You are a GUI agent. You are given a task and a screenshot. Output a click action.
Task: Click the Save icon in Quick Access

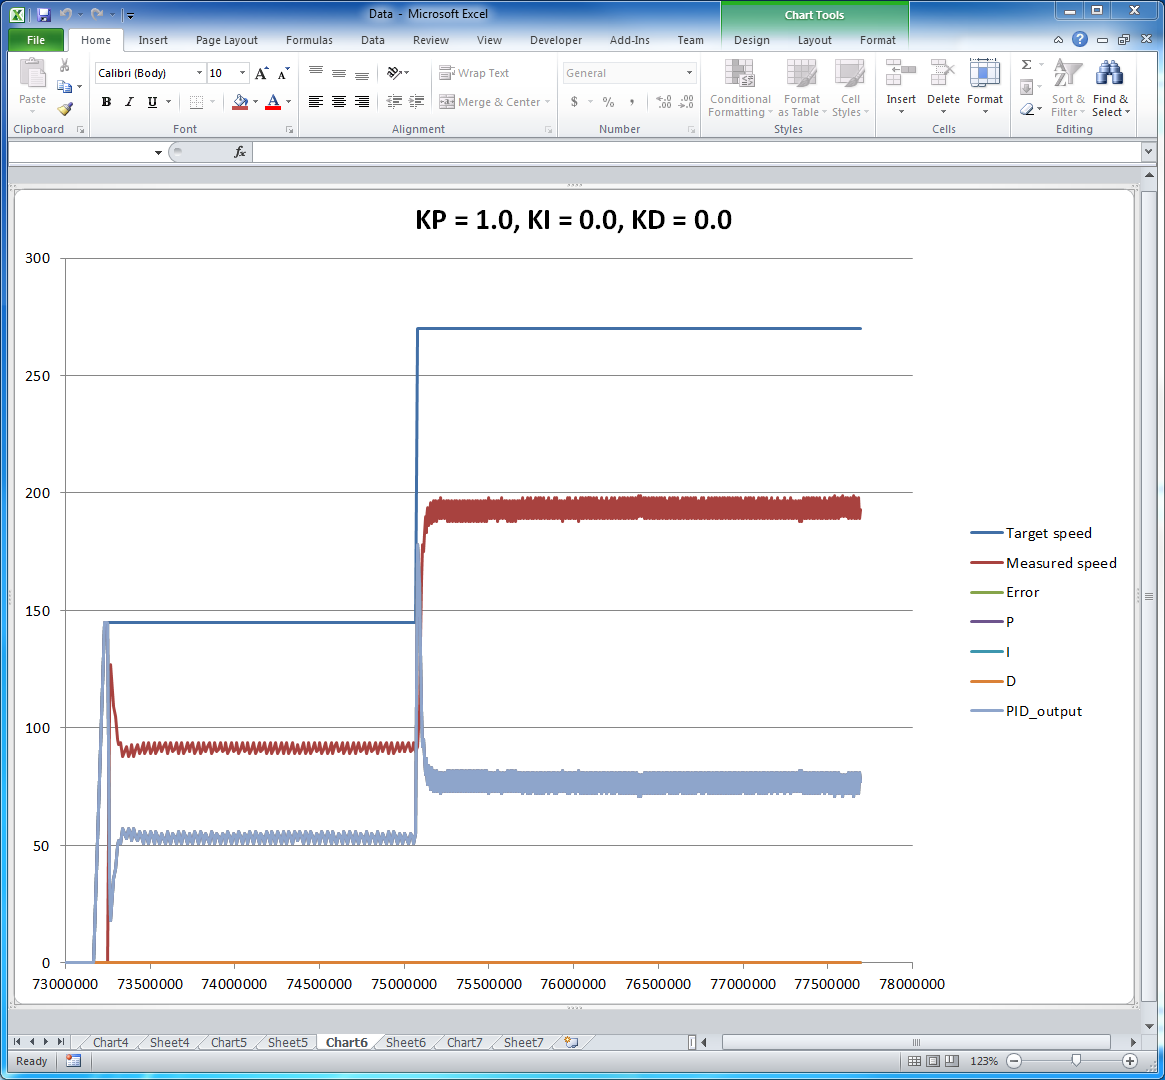pos(43,14)
